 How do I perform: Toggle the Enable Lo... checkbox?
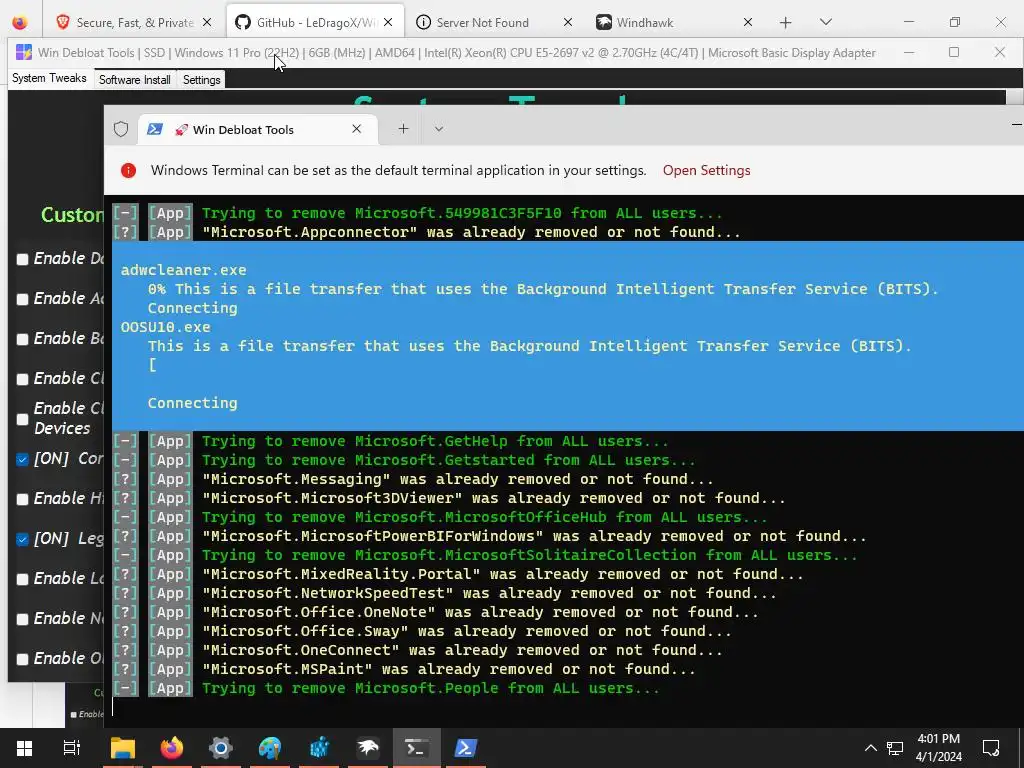[23, 579]
